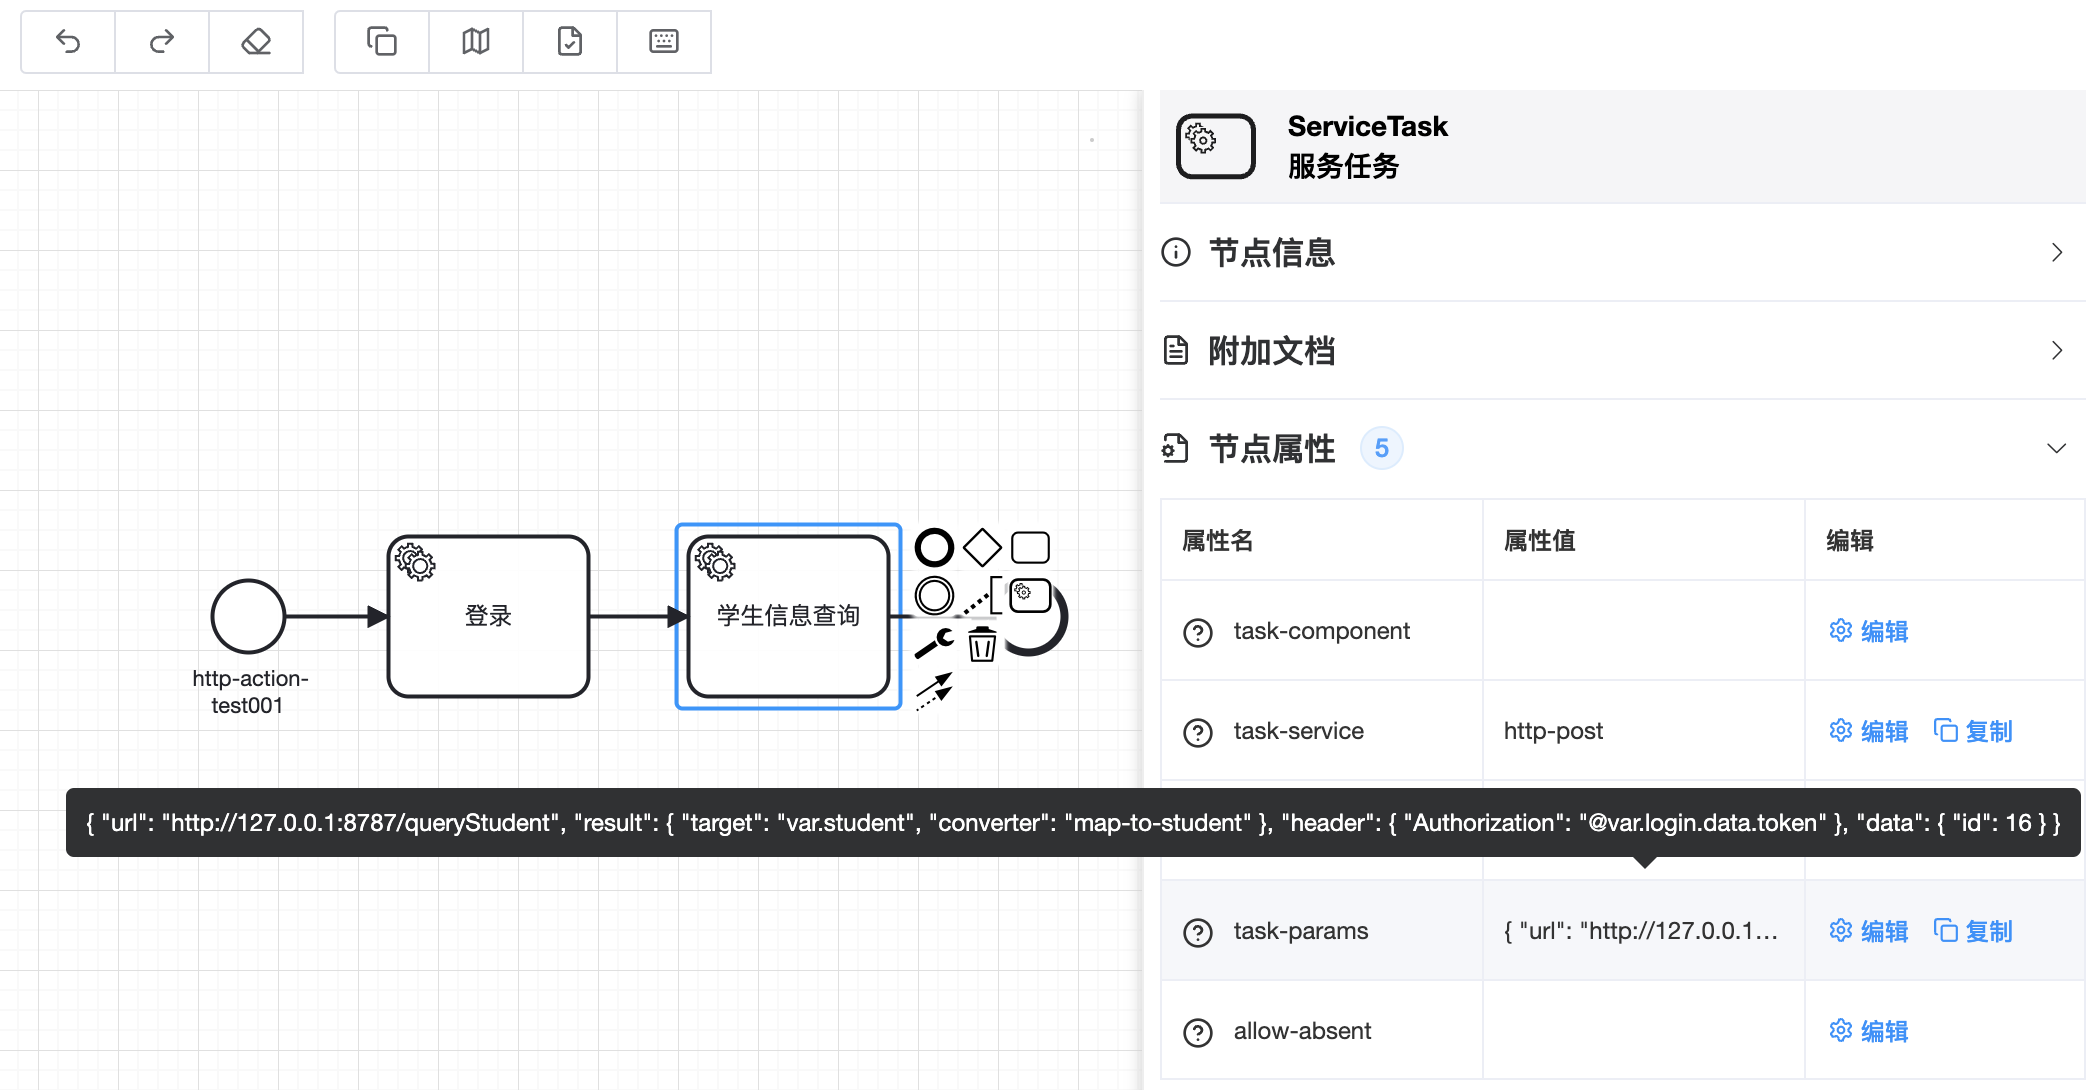2100x1090 pixels.
Task: Delete selected task with trash icon
Action: (982, 644)
